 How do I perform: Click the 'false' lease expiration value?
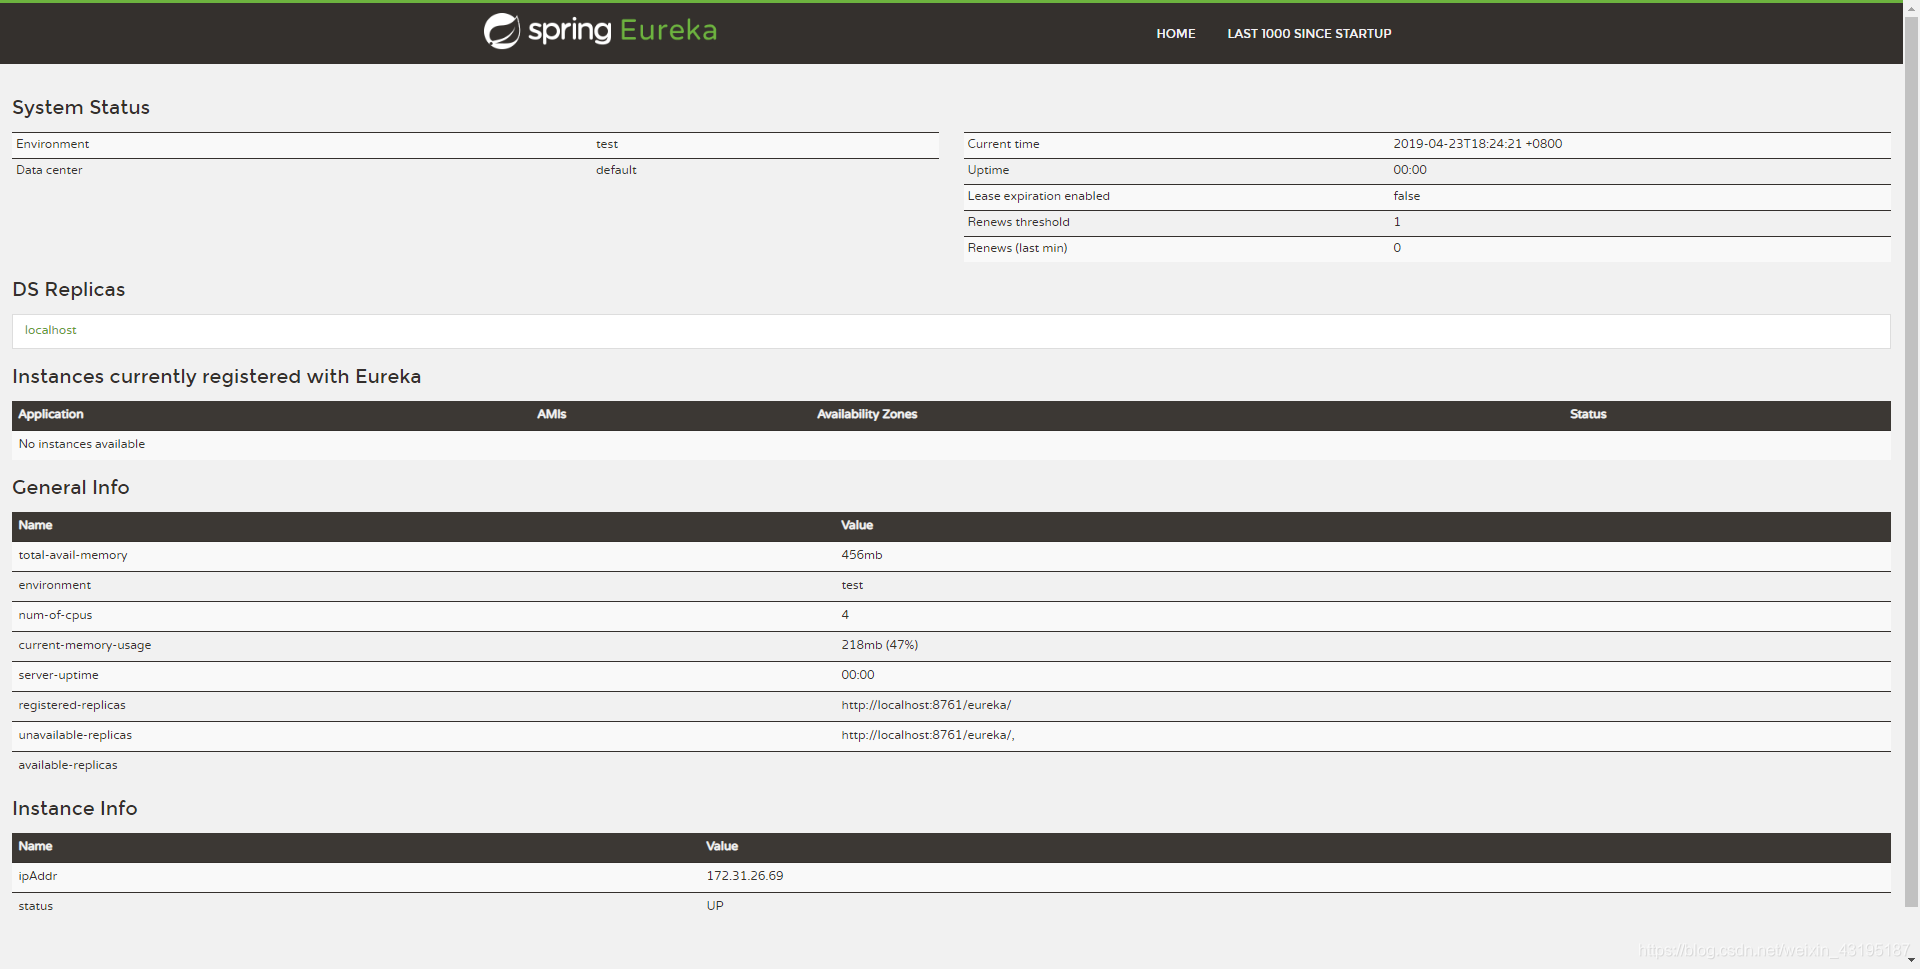pyautogui.click(x=1406, y=196)
